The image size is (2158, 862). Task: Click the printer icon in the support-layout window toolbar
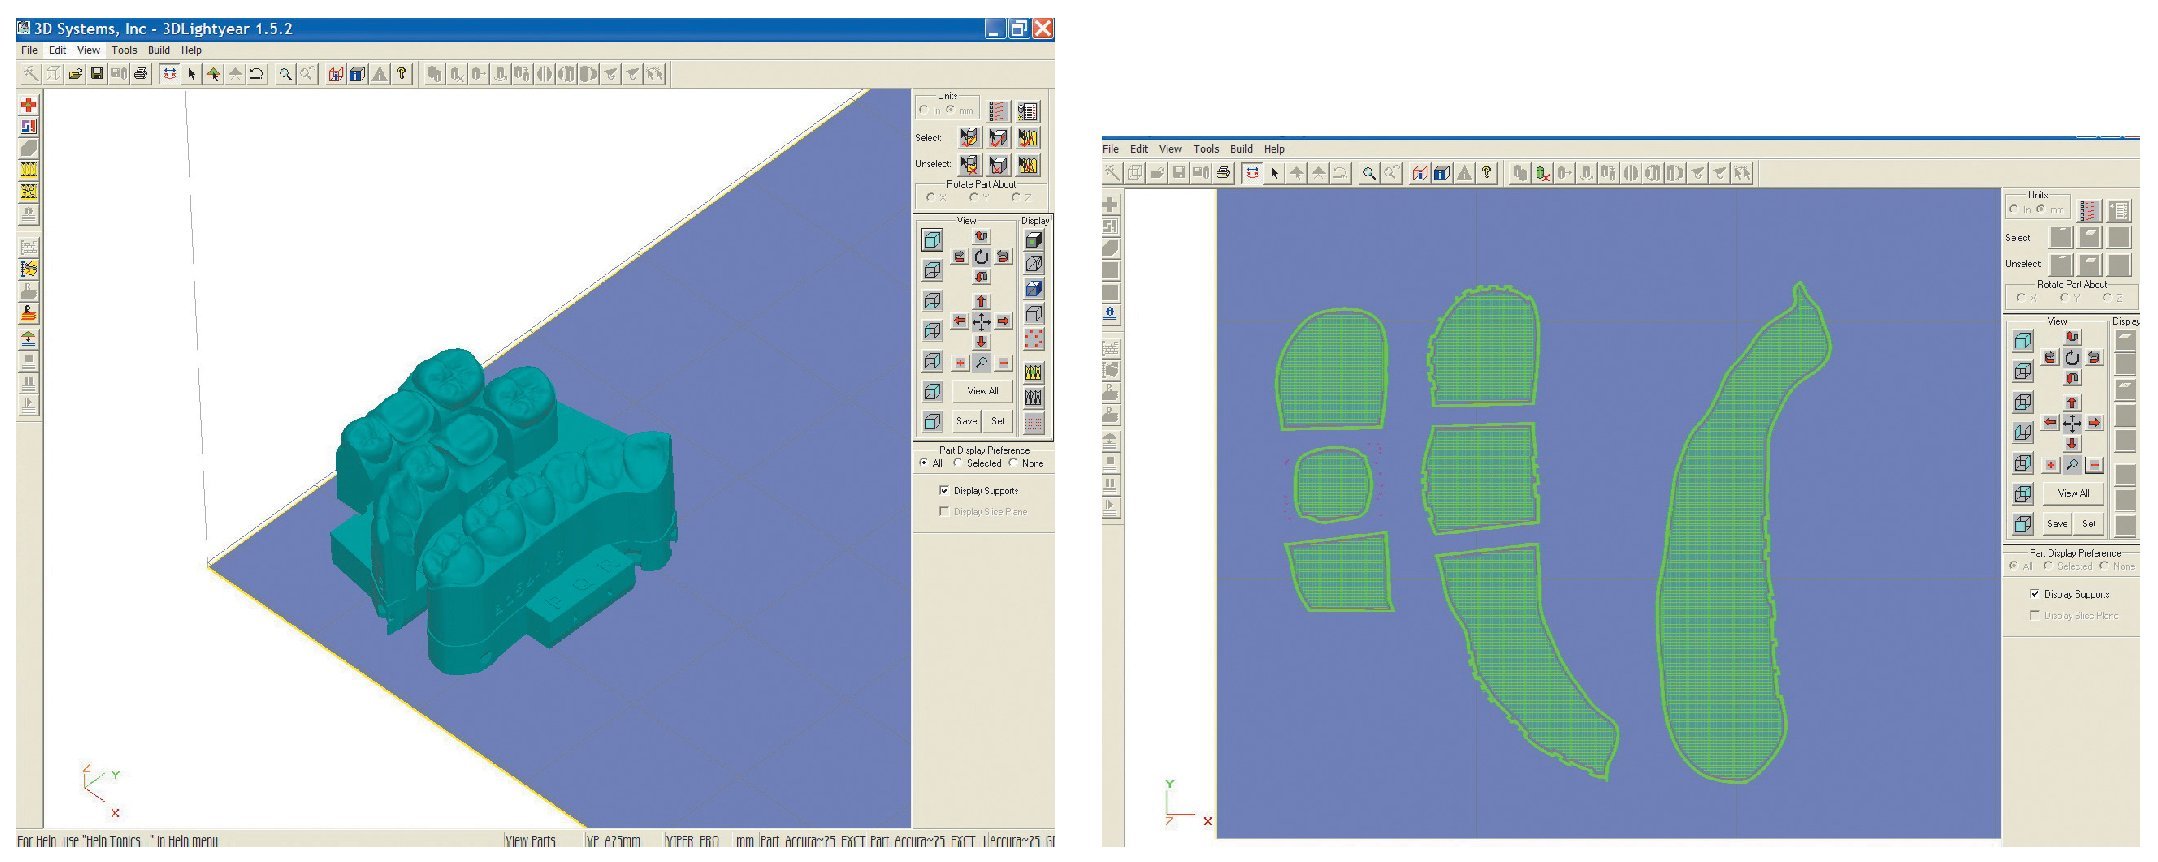[1223, 173]
